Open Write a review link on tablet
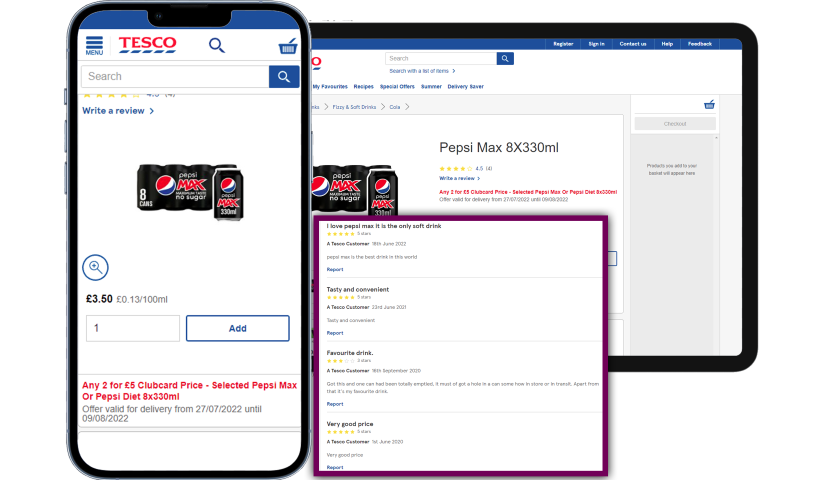The width and height of the screenshot is (823, 480). (459, 178)
